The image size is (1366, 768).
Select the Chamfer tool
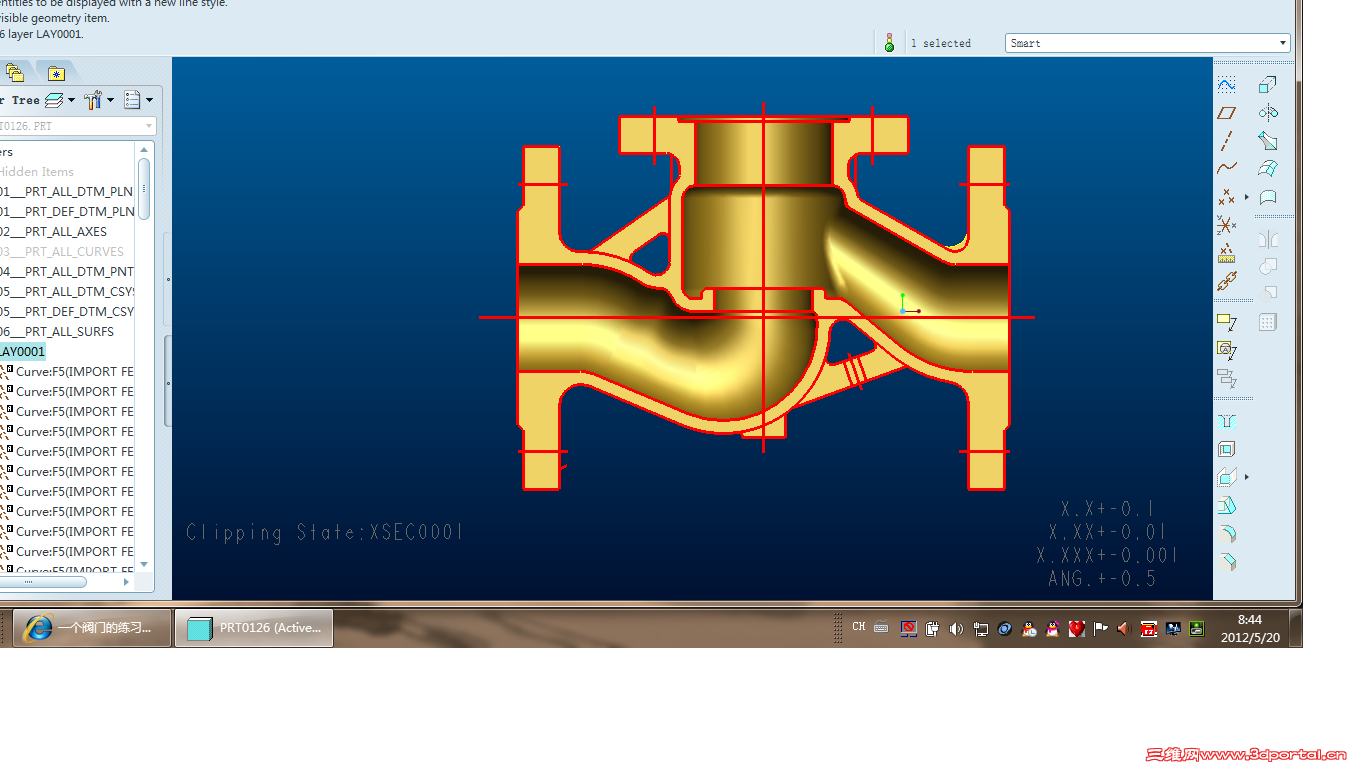[1227, 562]
